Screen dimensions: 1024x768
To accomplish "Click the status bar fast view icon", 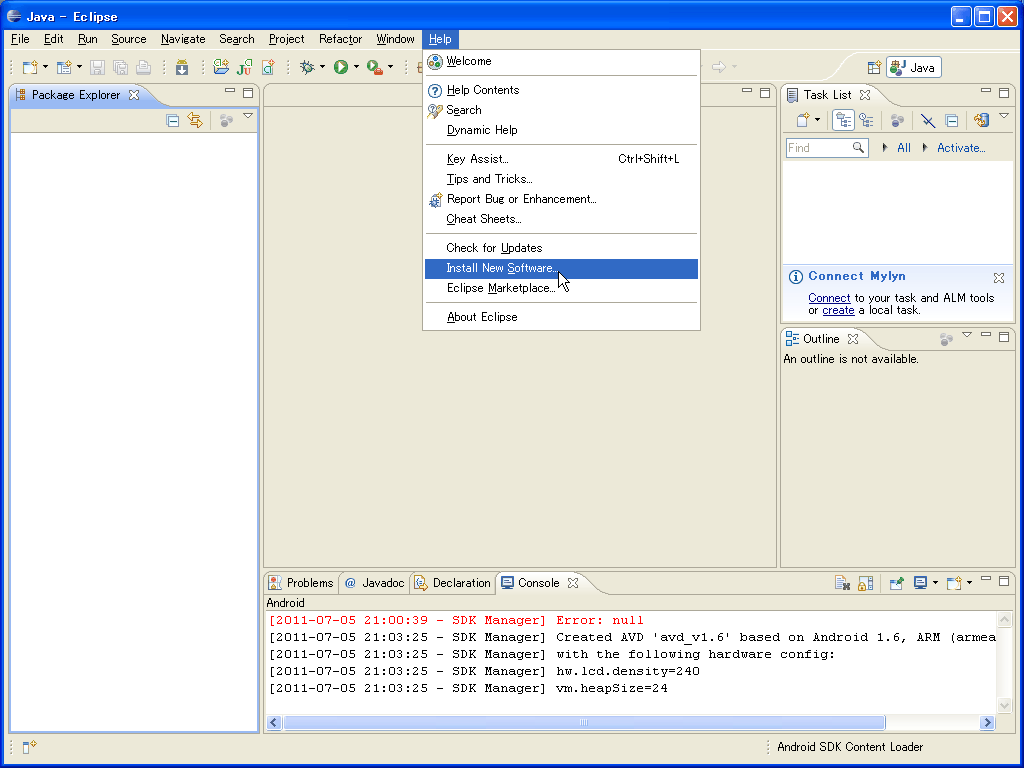I will click(29, 746).
